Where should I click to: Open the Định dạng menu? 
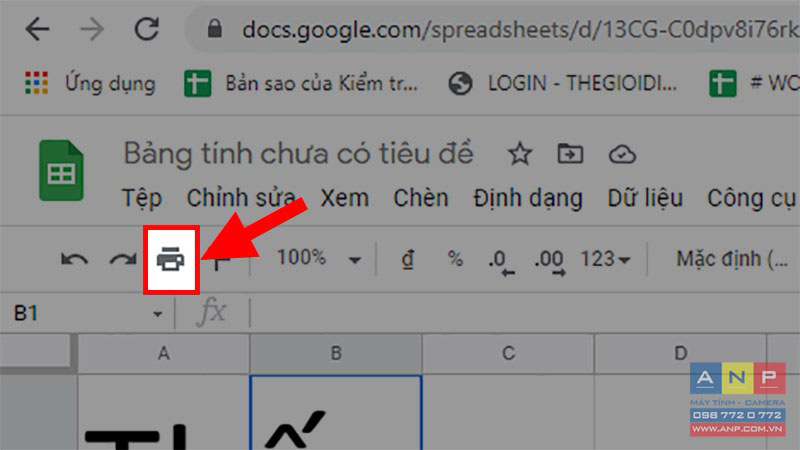click(528, 198)
